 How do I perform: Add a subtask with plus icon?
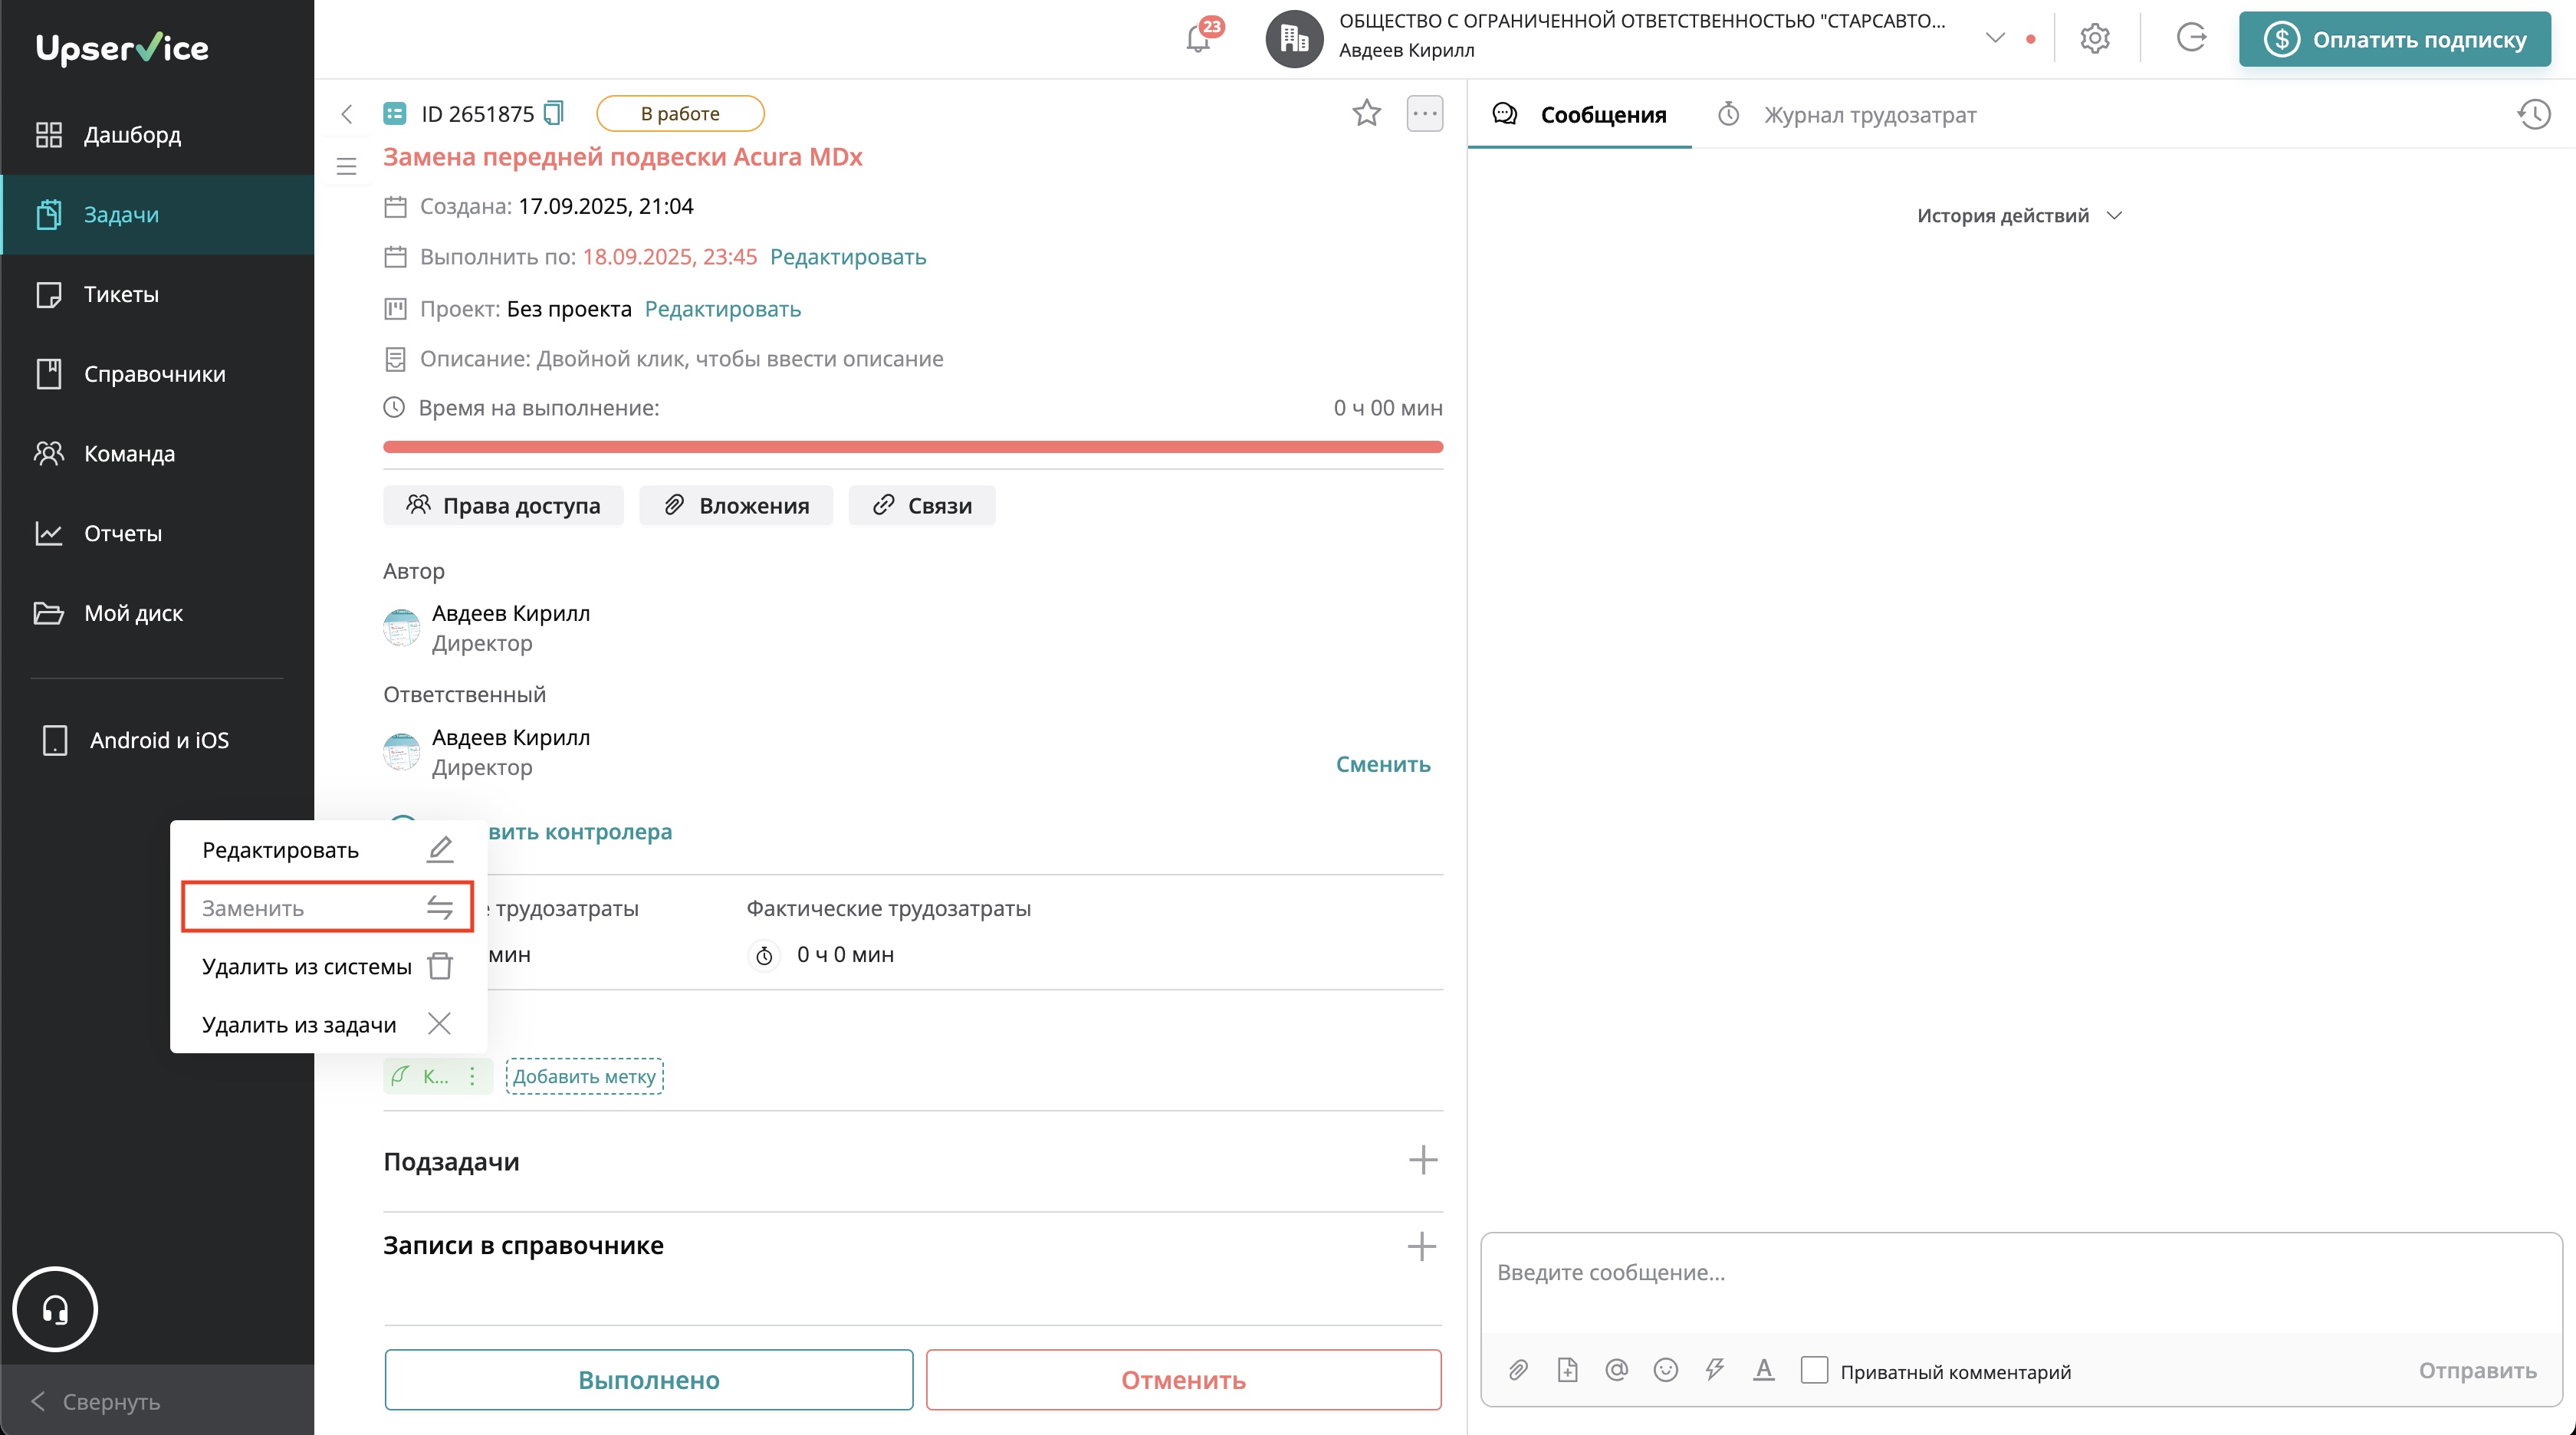click(1423, 1160)
